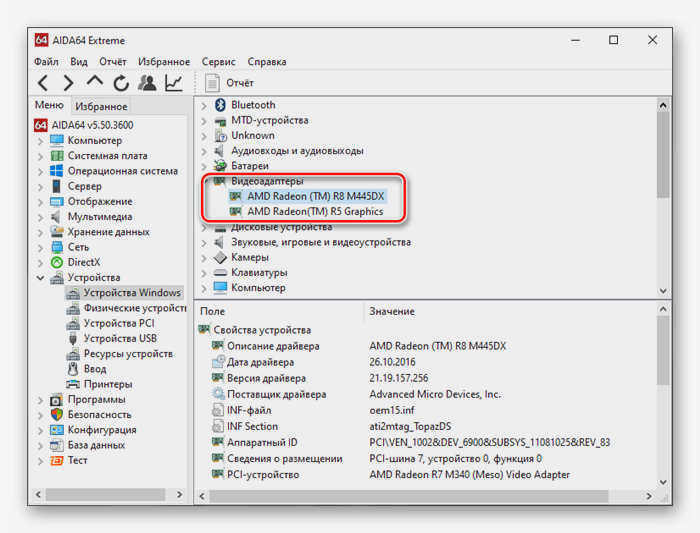Expand the Отображение node
The image size is (700, 533).
point(41,202)
